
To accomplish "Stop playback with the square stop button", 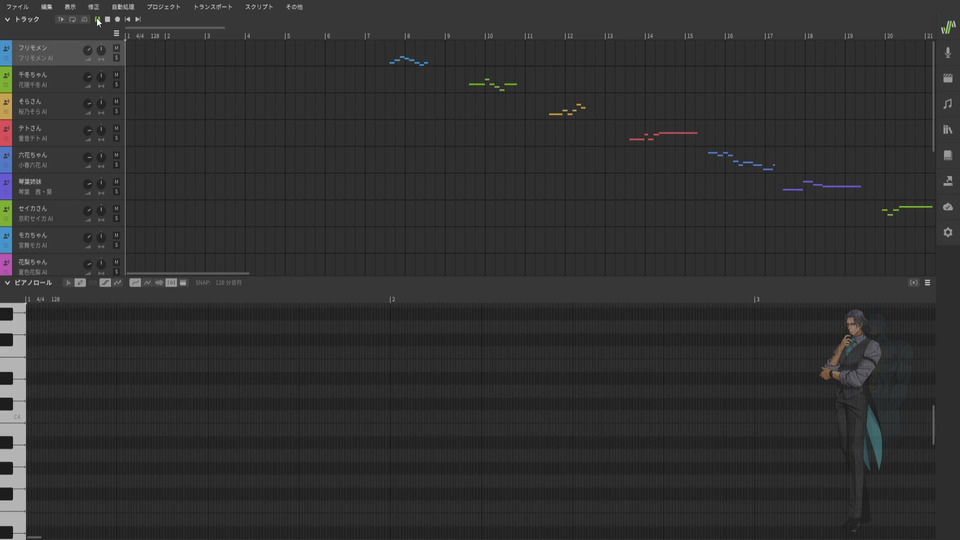I will [107, 20].
